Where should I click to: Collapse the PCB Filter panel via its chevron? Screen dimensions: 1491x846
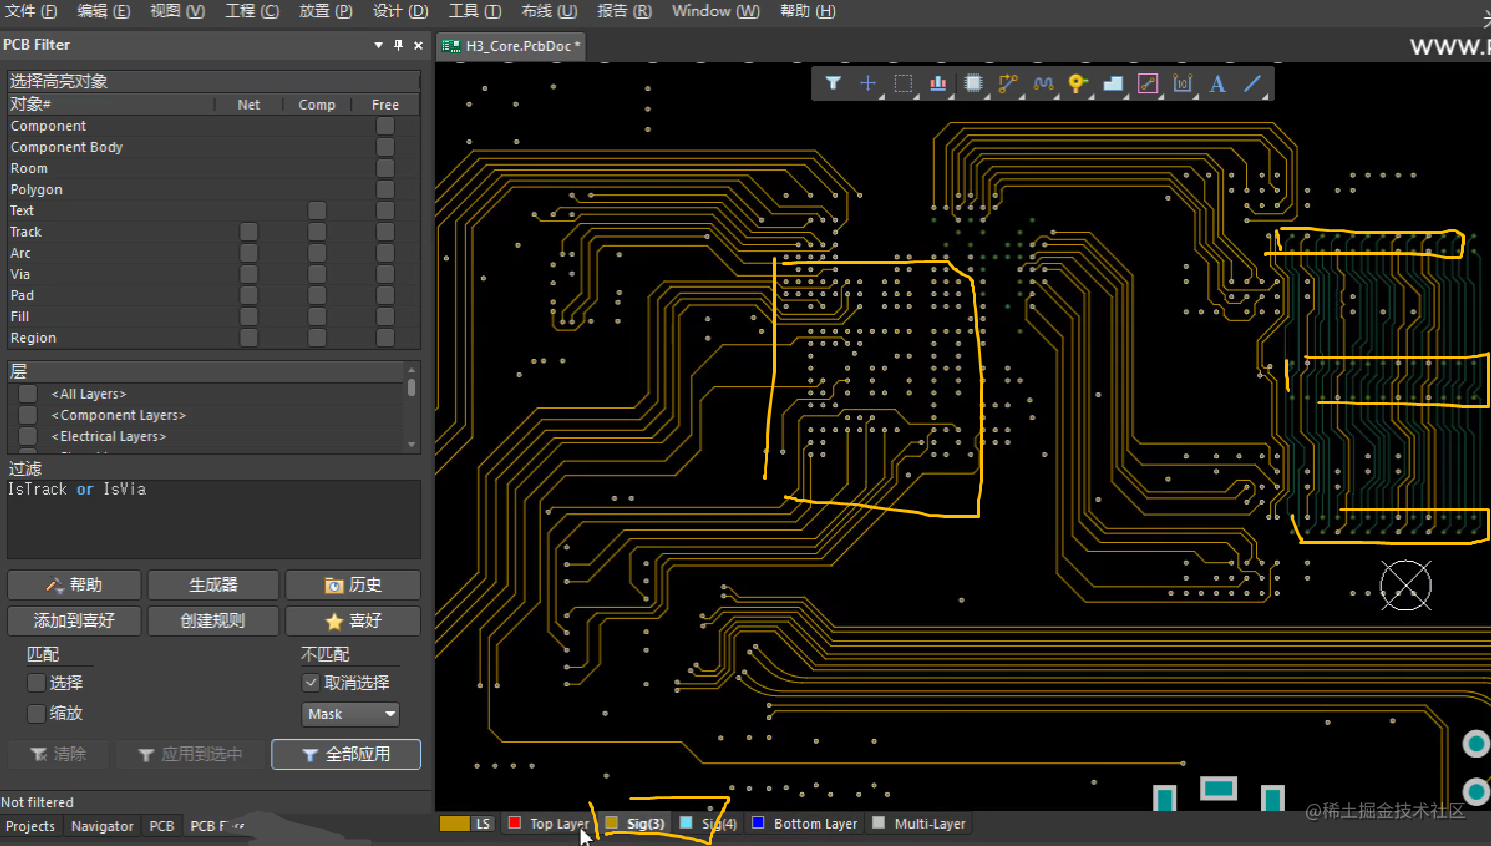(378, 45)
